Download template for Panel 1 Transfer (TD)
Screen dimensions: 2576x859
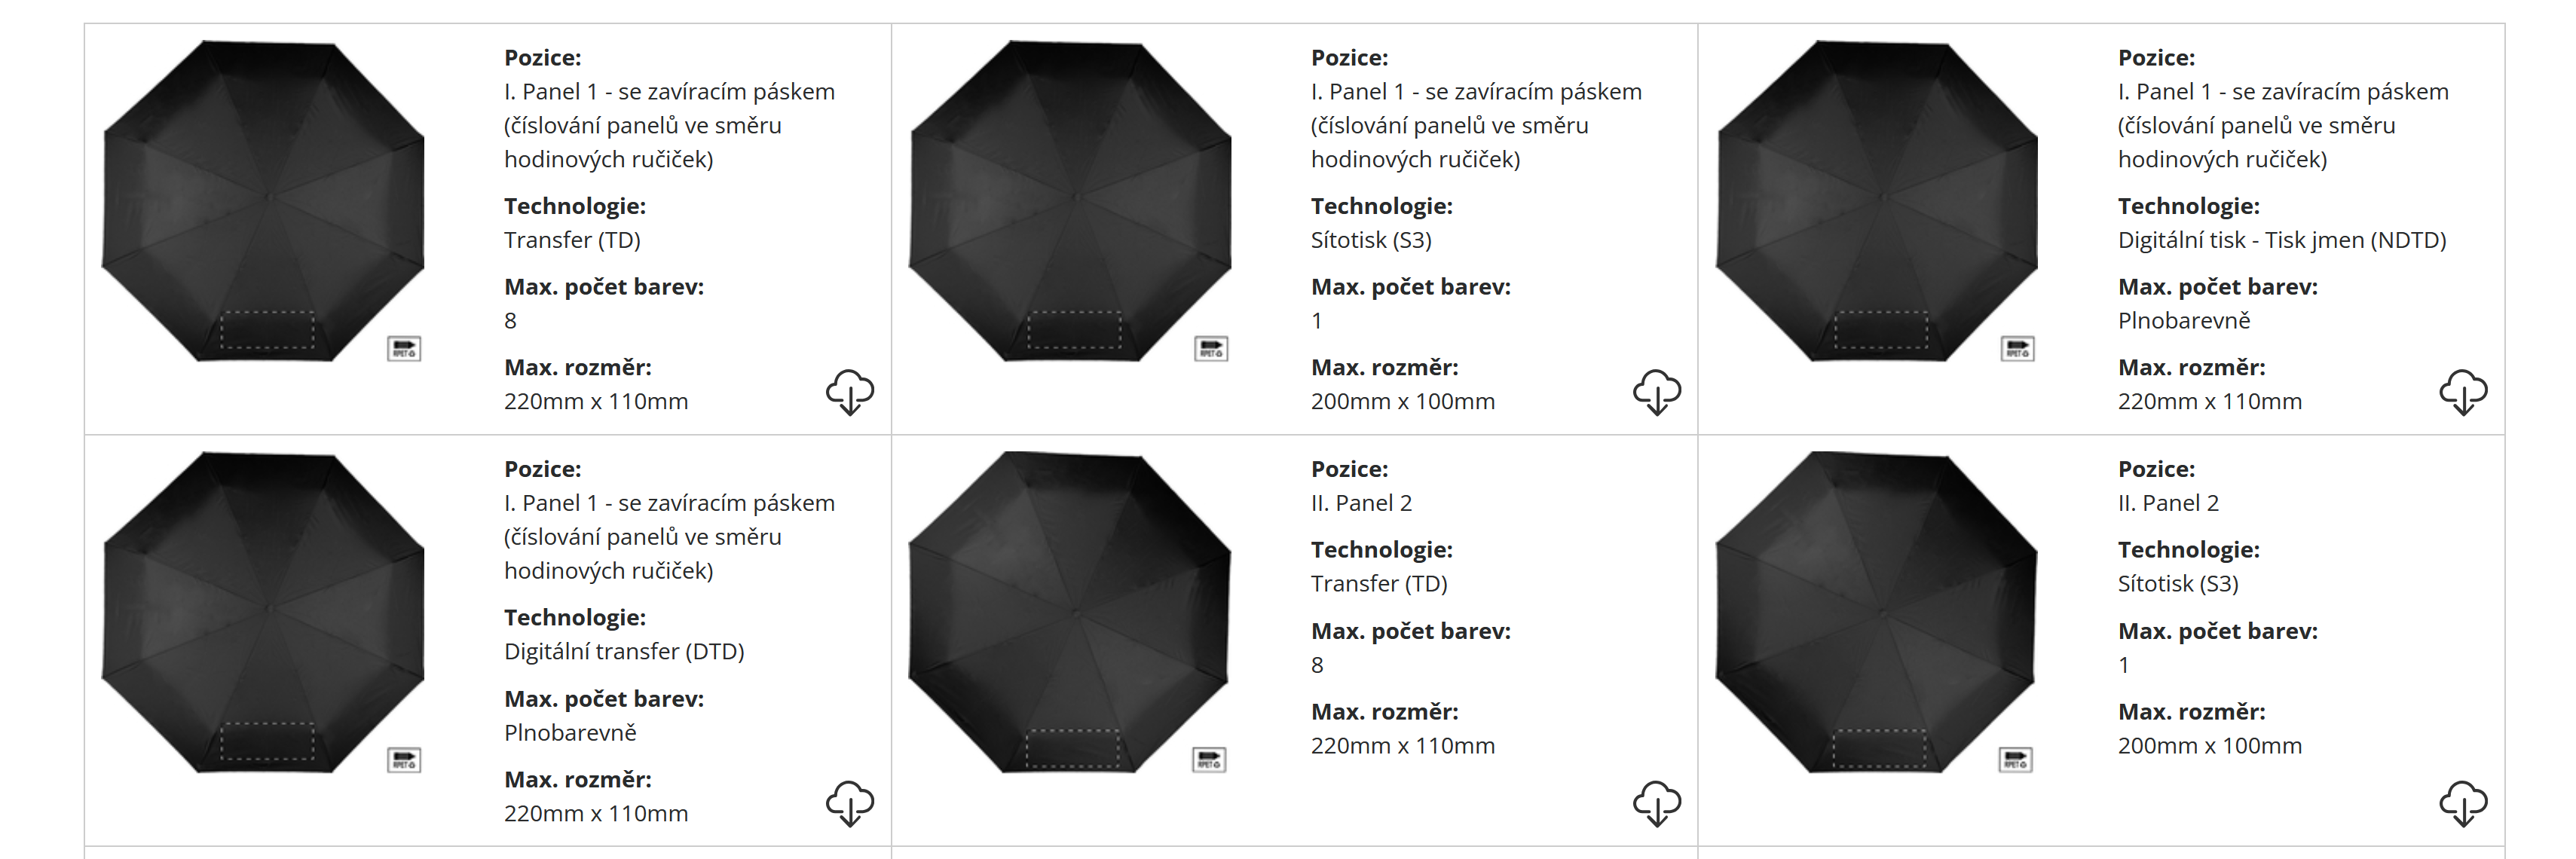pyautogui.click(x=849, y=391)
